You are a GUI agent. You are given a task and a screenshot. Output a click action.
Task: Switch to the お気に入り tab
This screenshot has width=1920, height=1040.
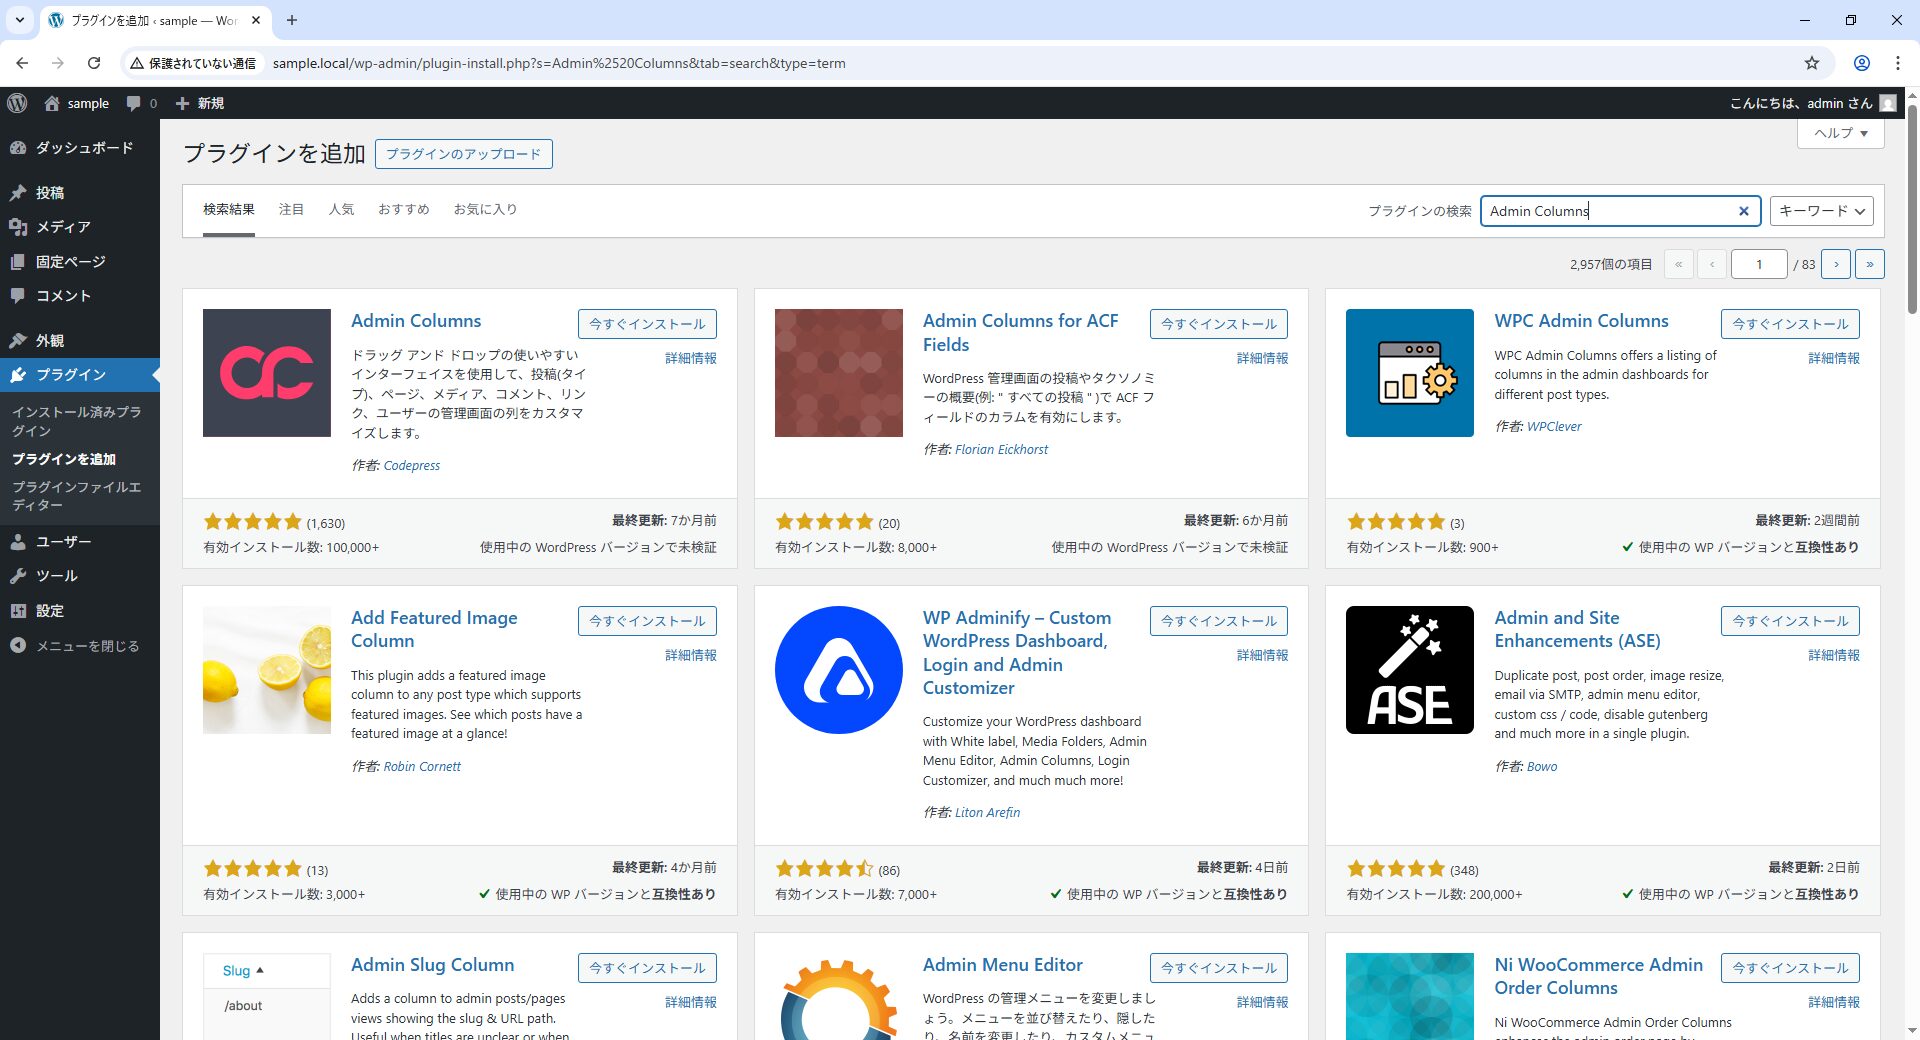(x=485, y=209)
